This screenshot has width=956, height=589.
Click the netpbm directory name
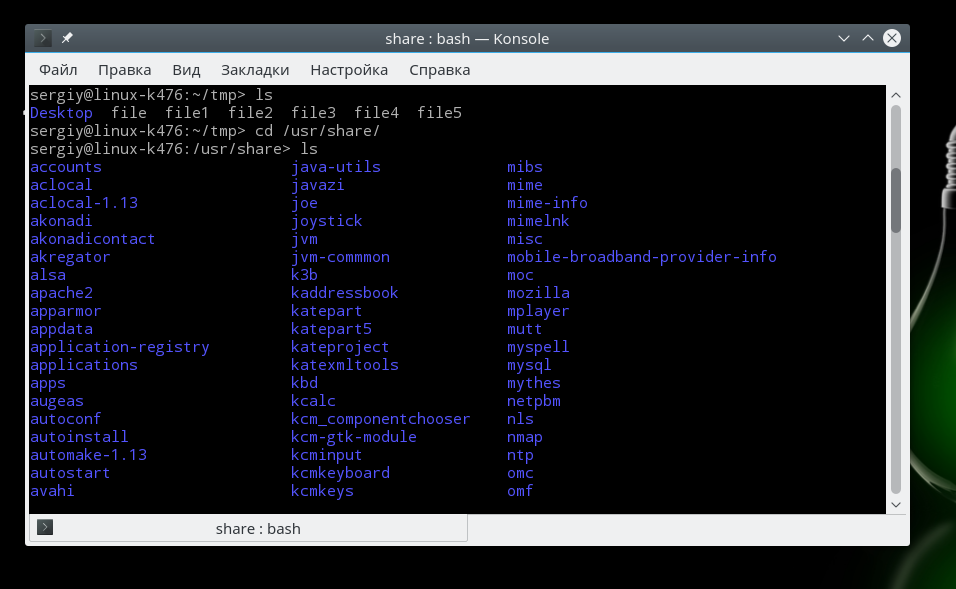pyautogui.click(x=534, y=402)
